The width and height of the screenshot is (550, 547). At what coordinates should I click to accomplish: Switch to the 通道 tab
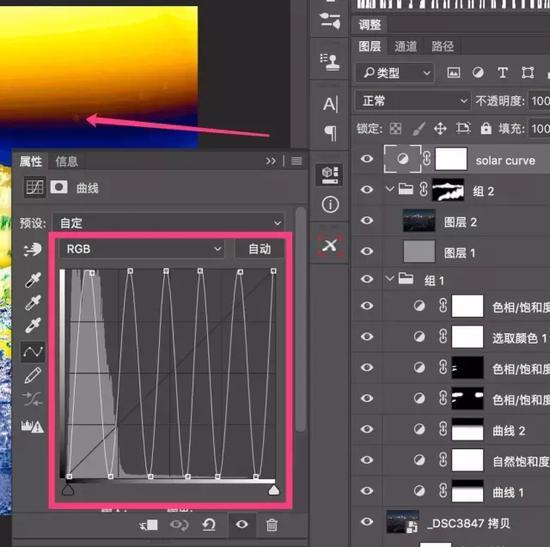[x=405, y=46]
